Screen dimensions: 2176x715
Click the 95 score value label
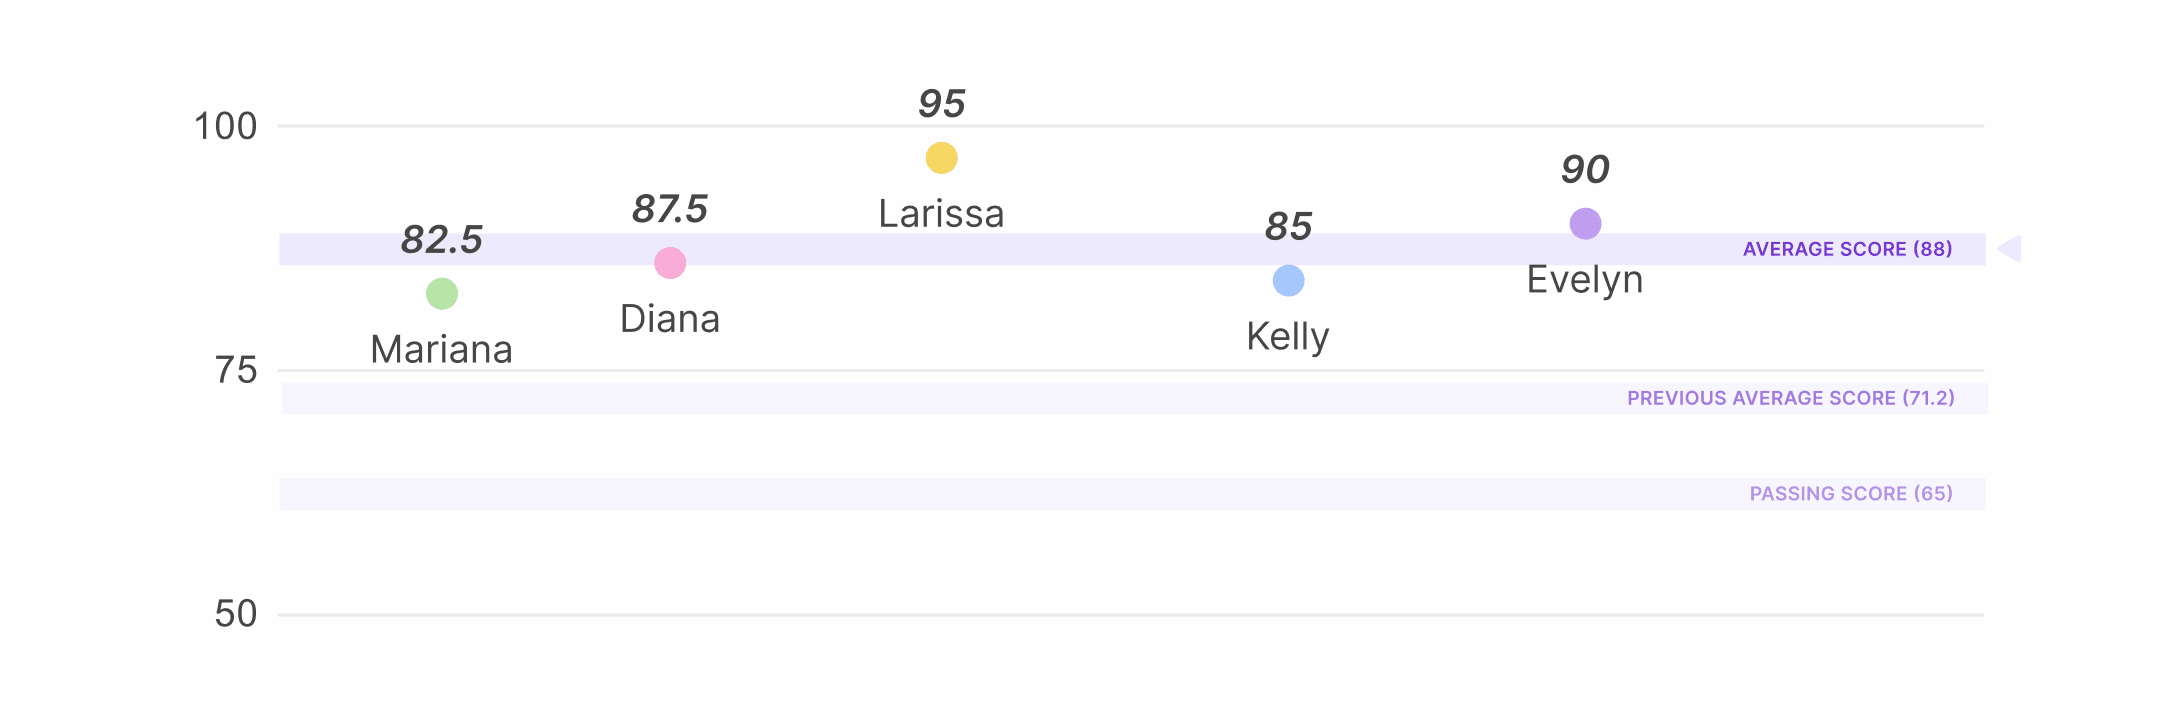coord(942,104)
